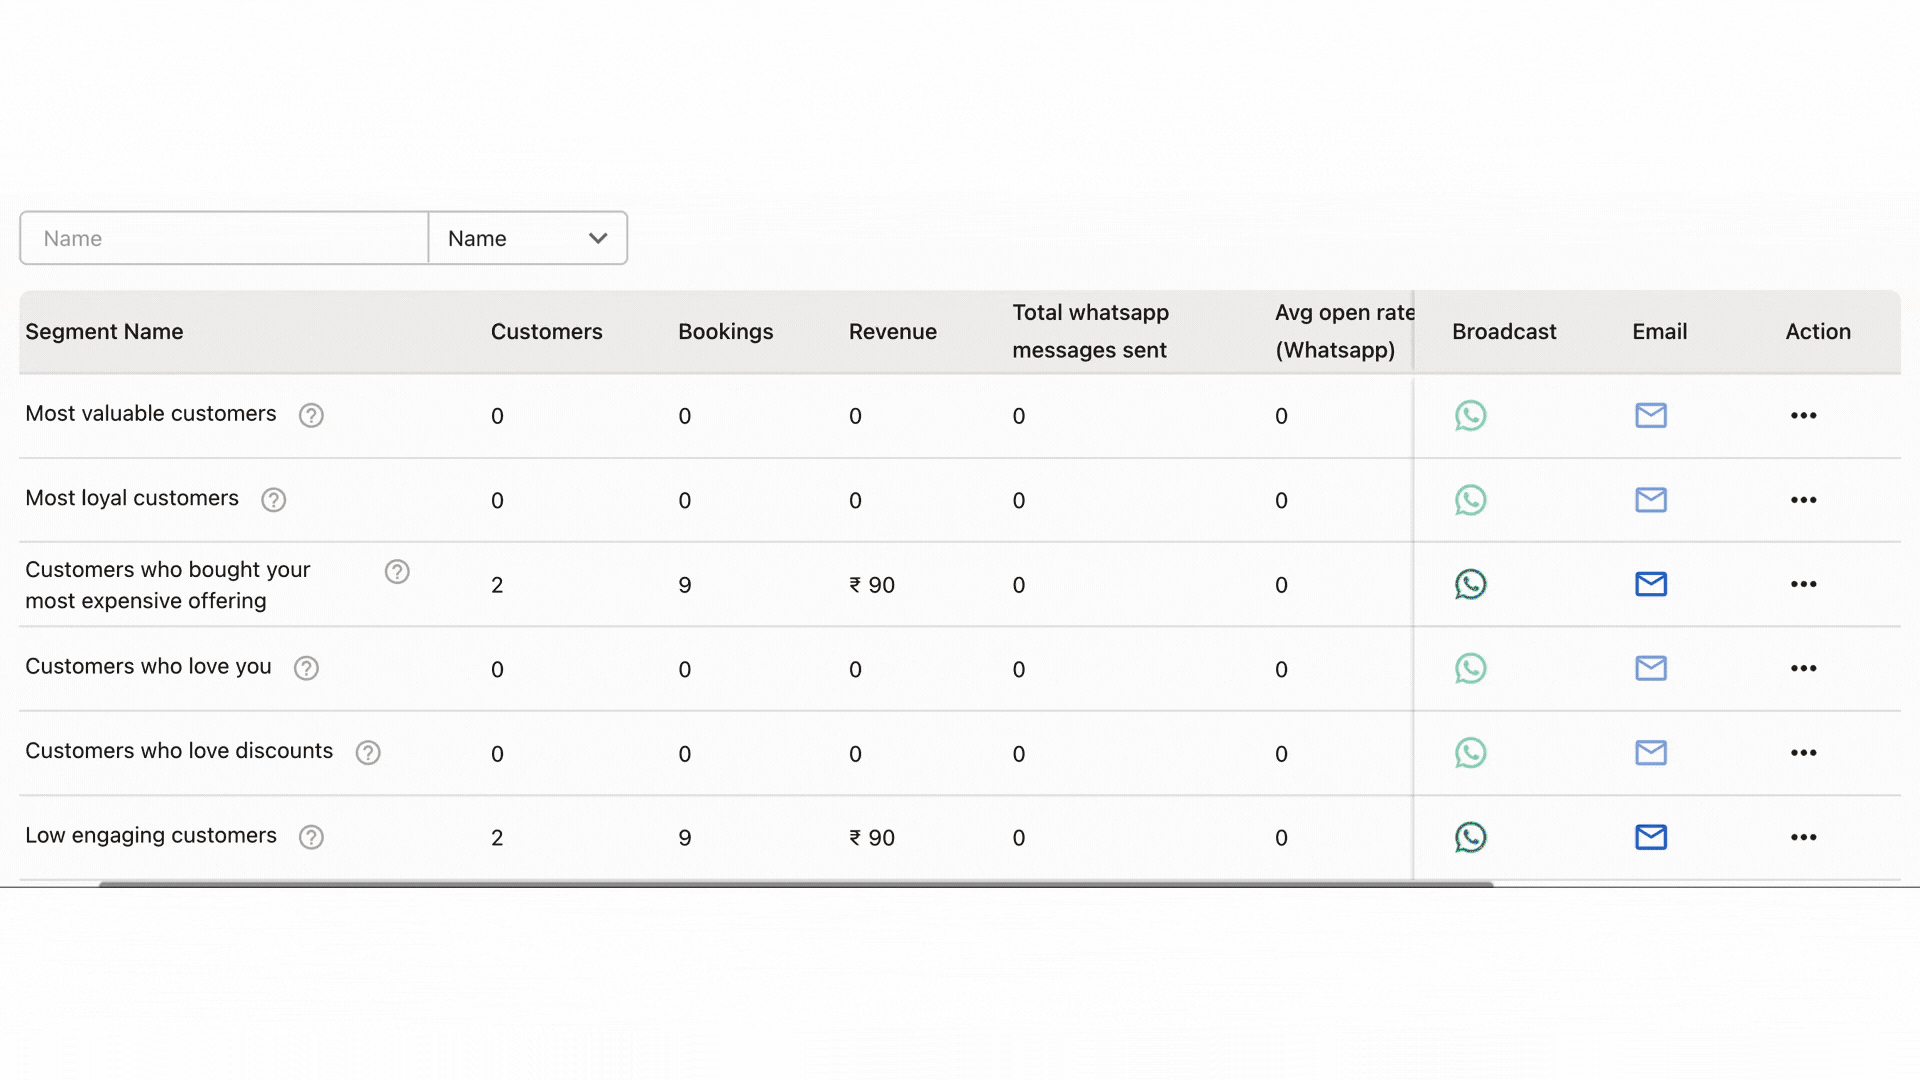The height and width of the screenshot is (1080, 1920).
Task: Click WhatsApp icon for Customers who love discounts
Action: (1470, 753)
